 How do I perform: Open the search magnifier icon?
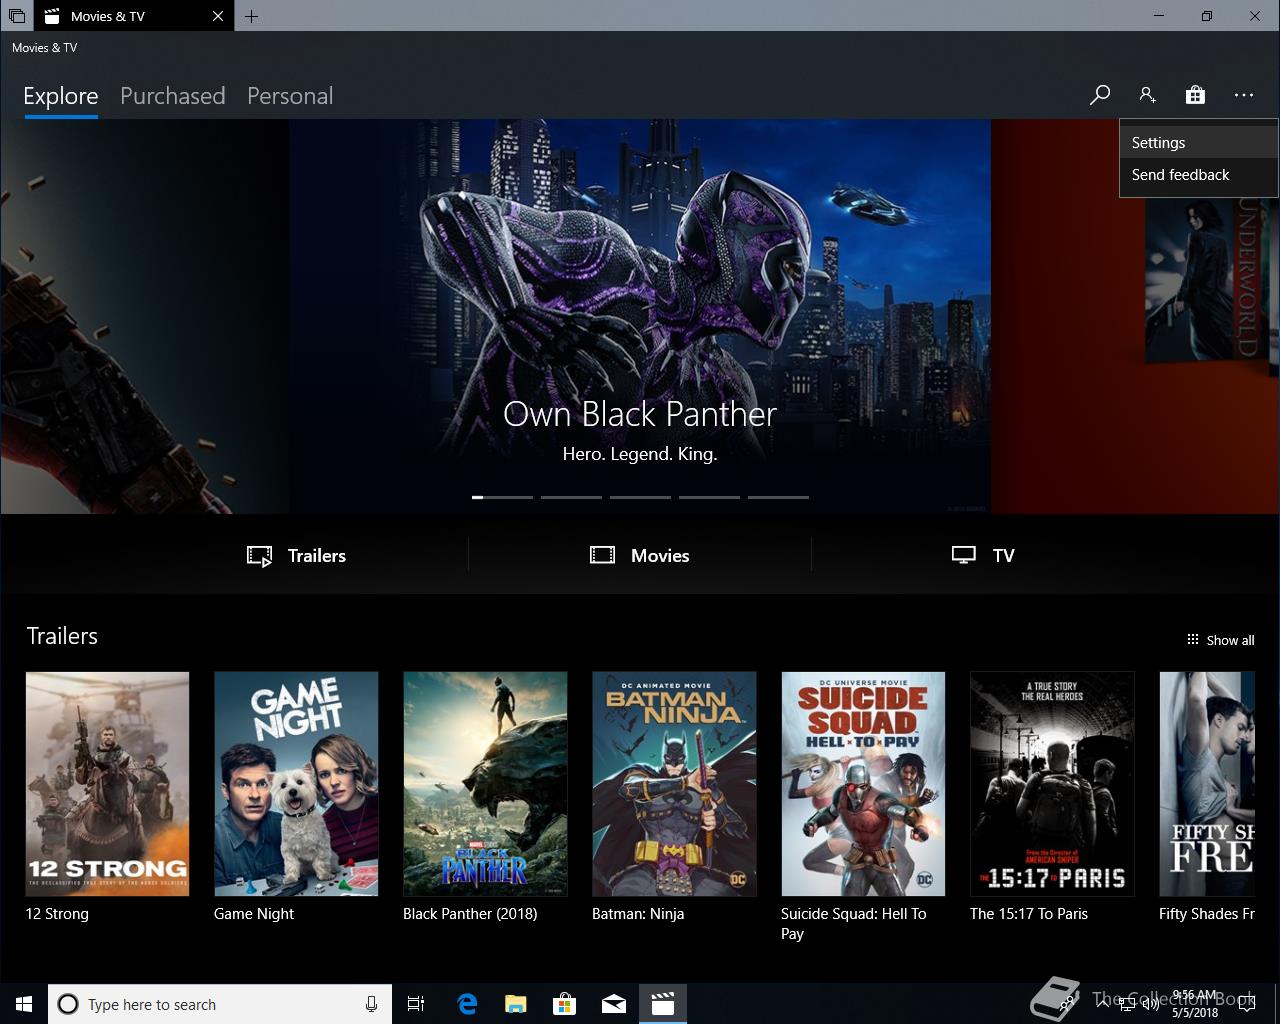click(1100, 95)
